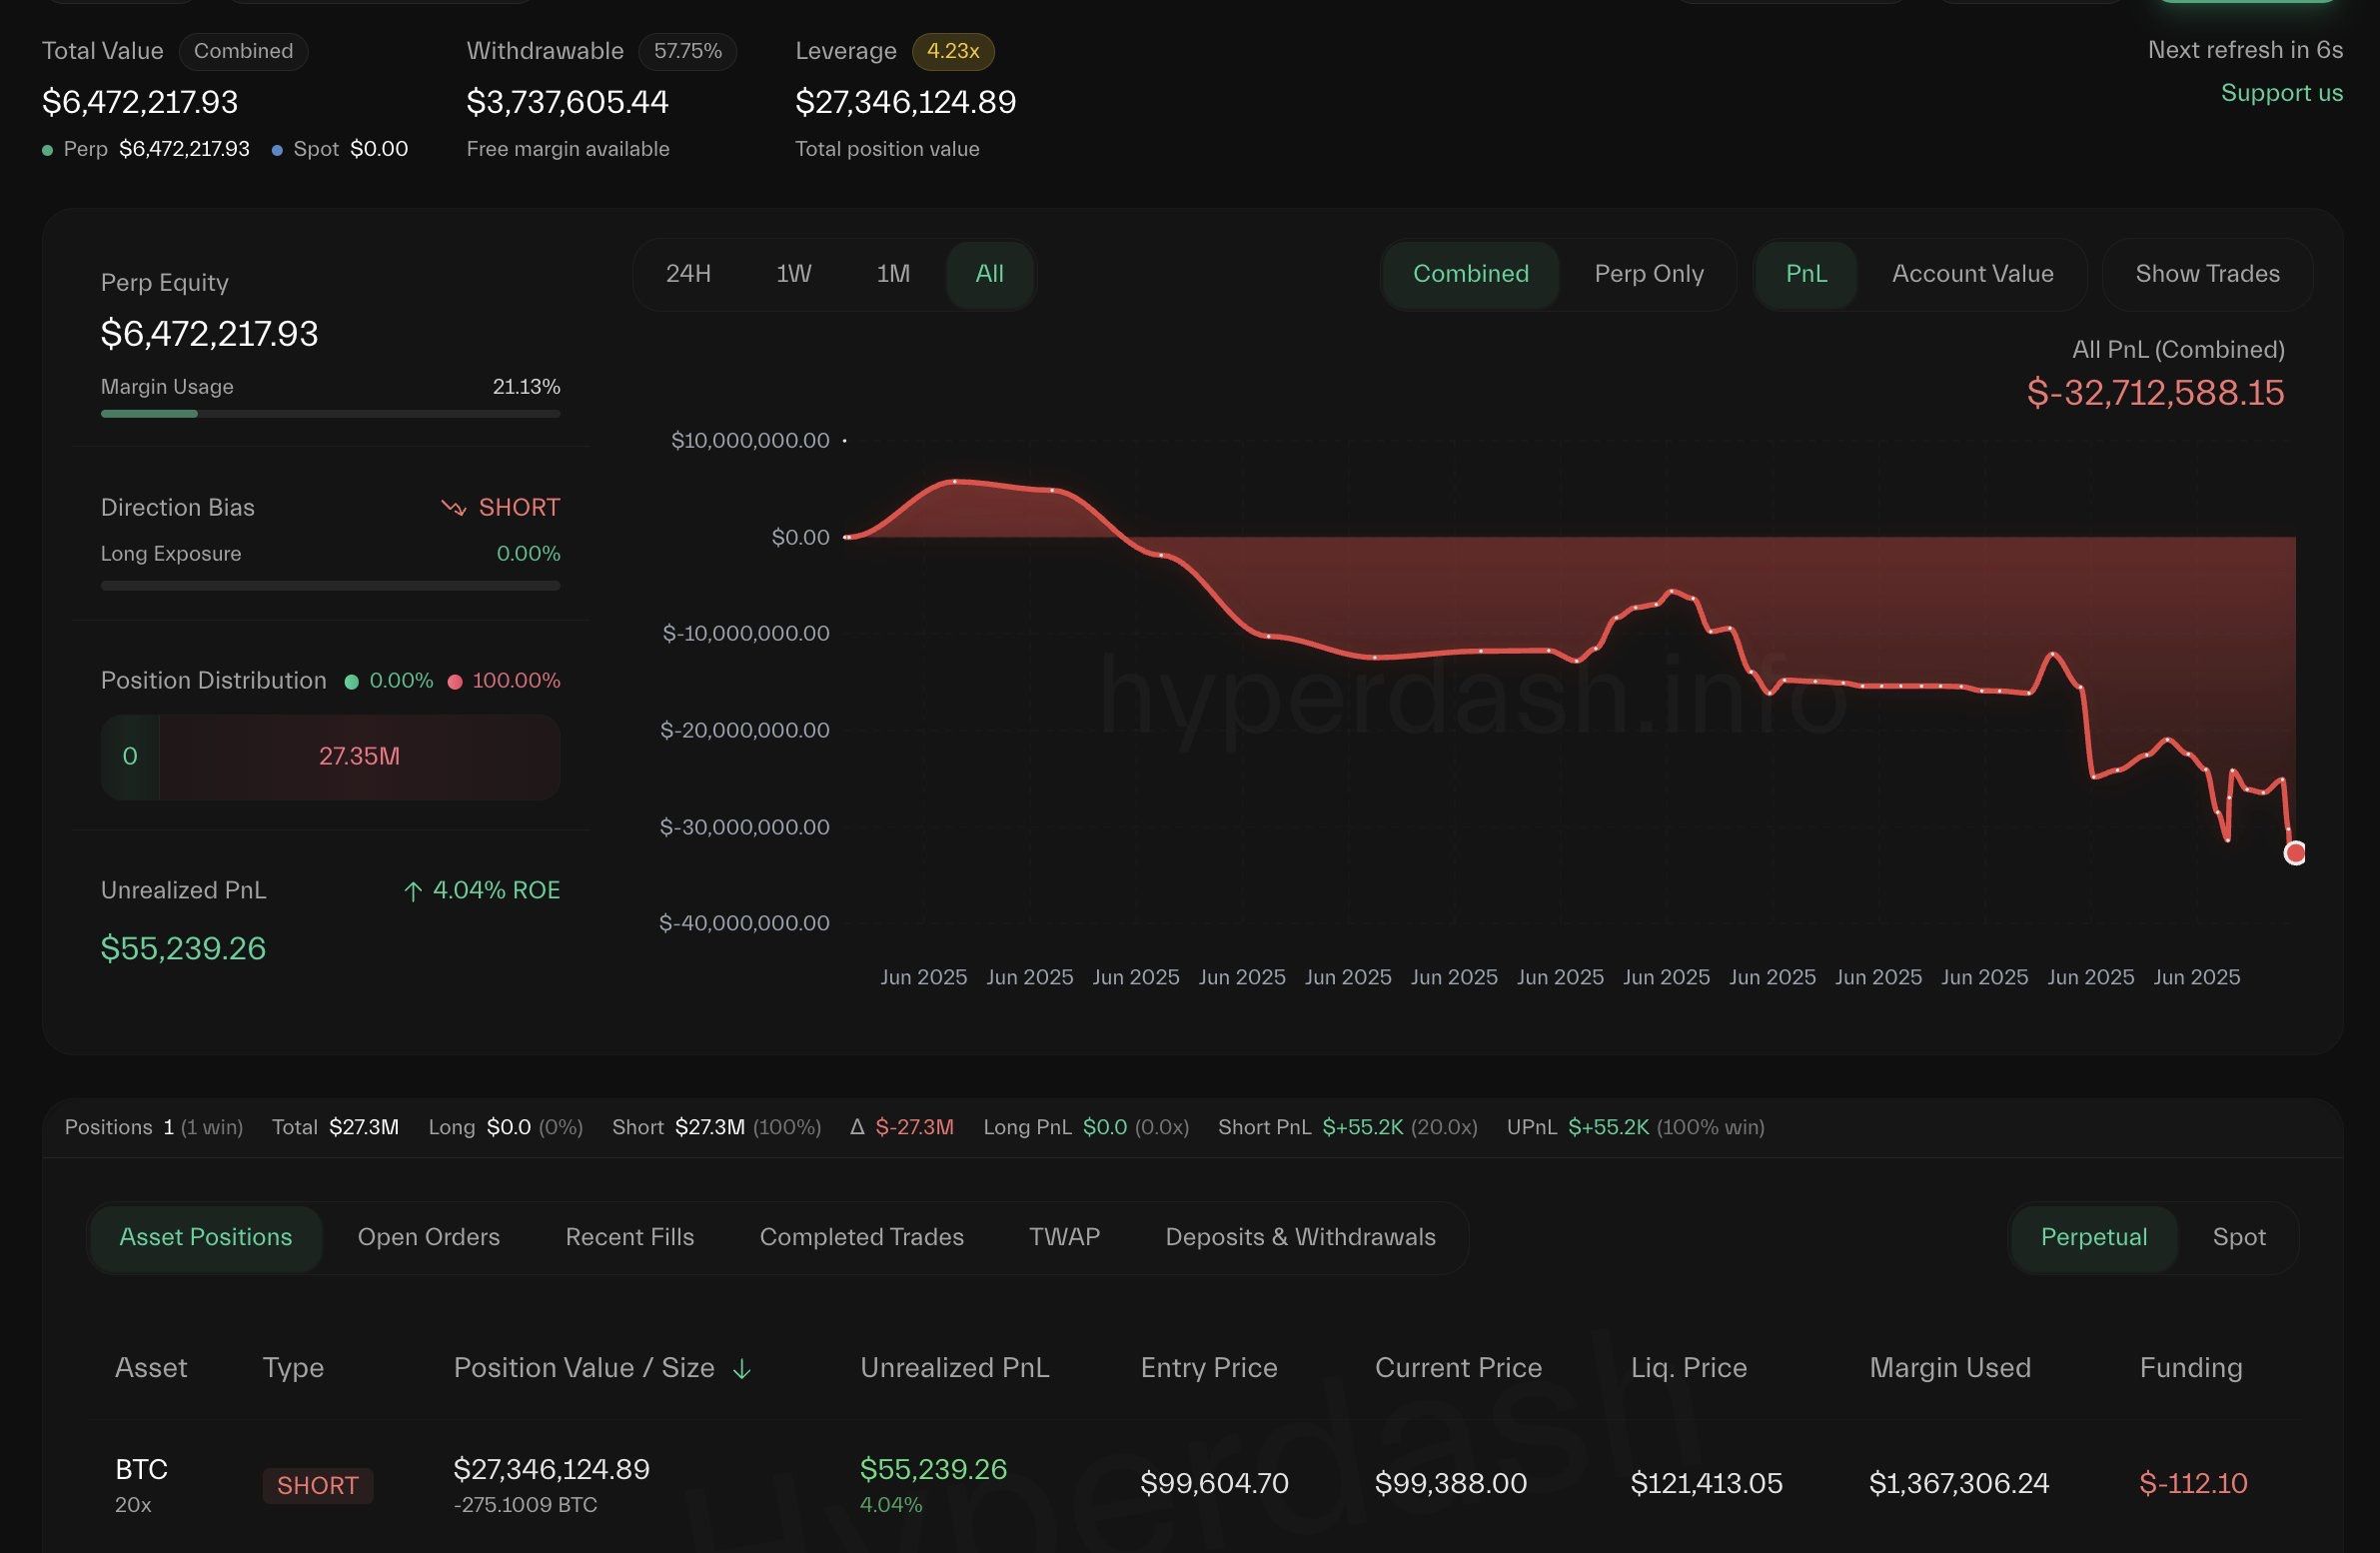This screenshot has height=1553, width=2380.
Task: Click the green Perp legend dot
Action: 47,150
